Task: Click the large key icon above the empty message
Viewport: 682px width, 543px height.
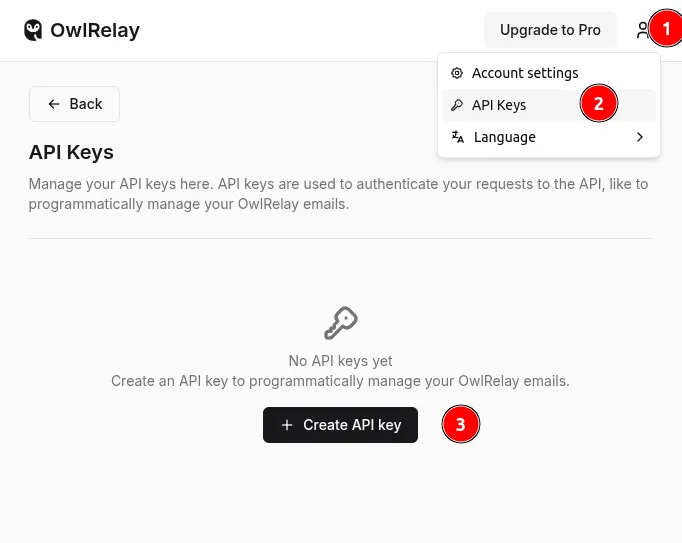Action: [341, 323]
